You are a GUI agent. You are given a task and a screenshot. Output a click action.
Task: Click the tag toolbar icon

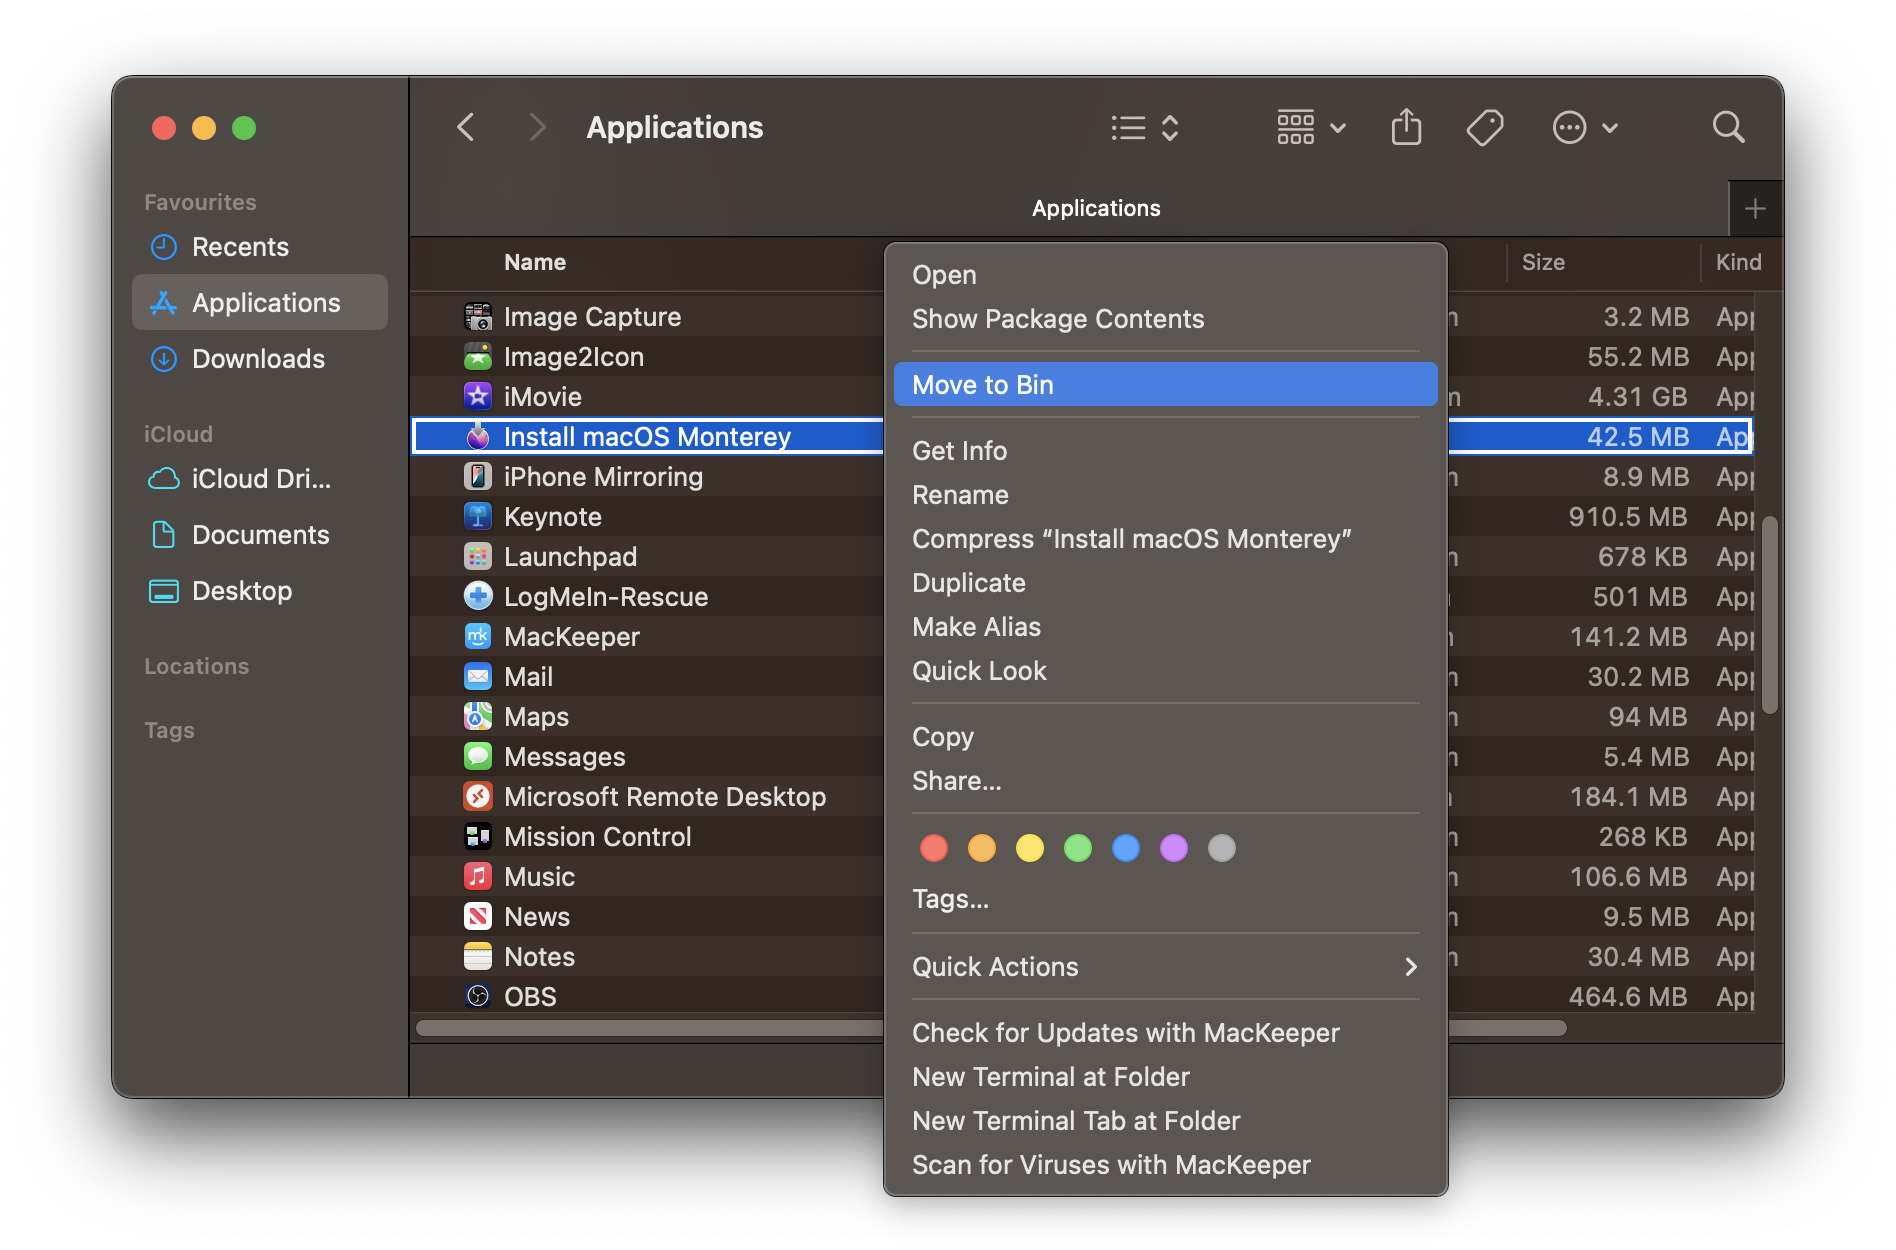[1485, 127]
